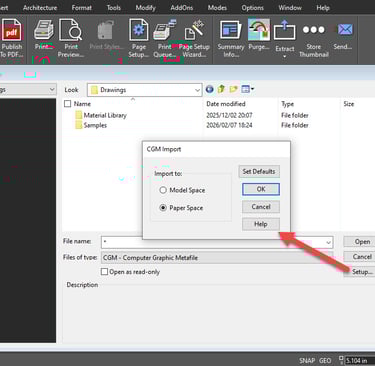
Task: Open the Modify menu
Action: 145,7
